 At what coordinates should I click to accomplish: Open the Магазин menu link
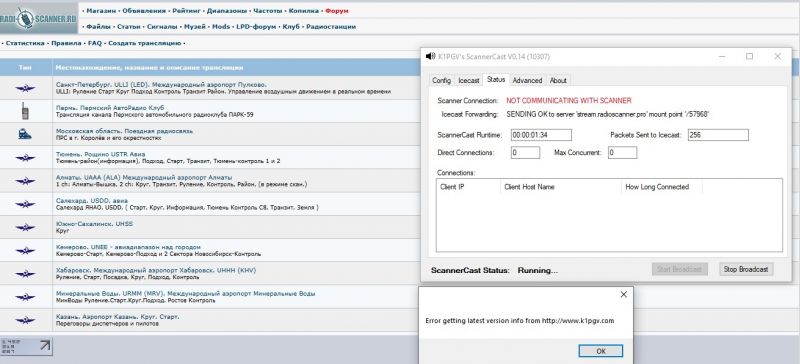pyautogui.click(x=101, y=10)
